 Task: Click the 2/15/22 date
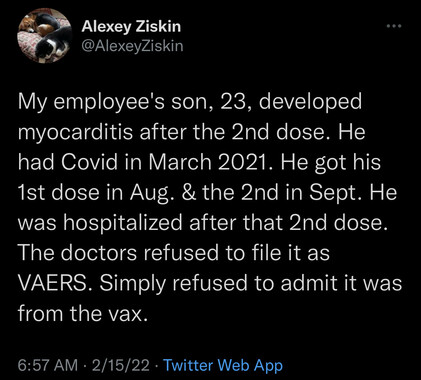[x=121, y=365]
